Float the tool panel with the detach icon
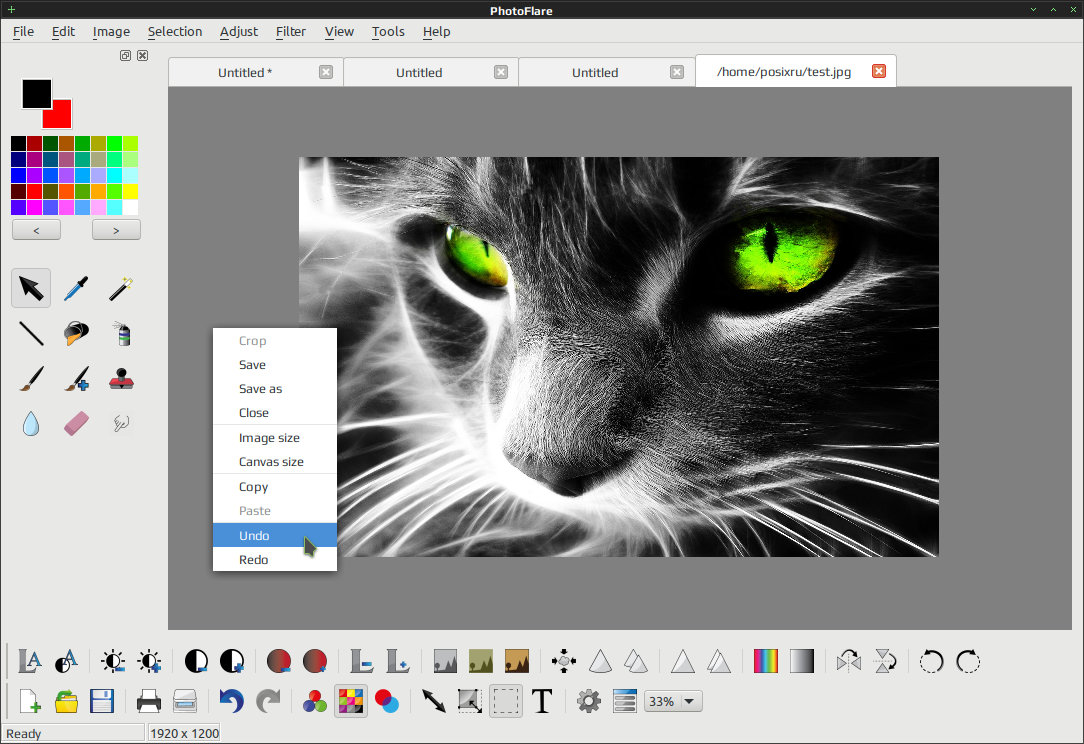This screenshot has height=744, width=1084. tap(125, 55)
